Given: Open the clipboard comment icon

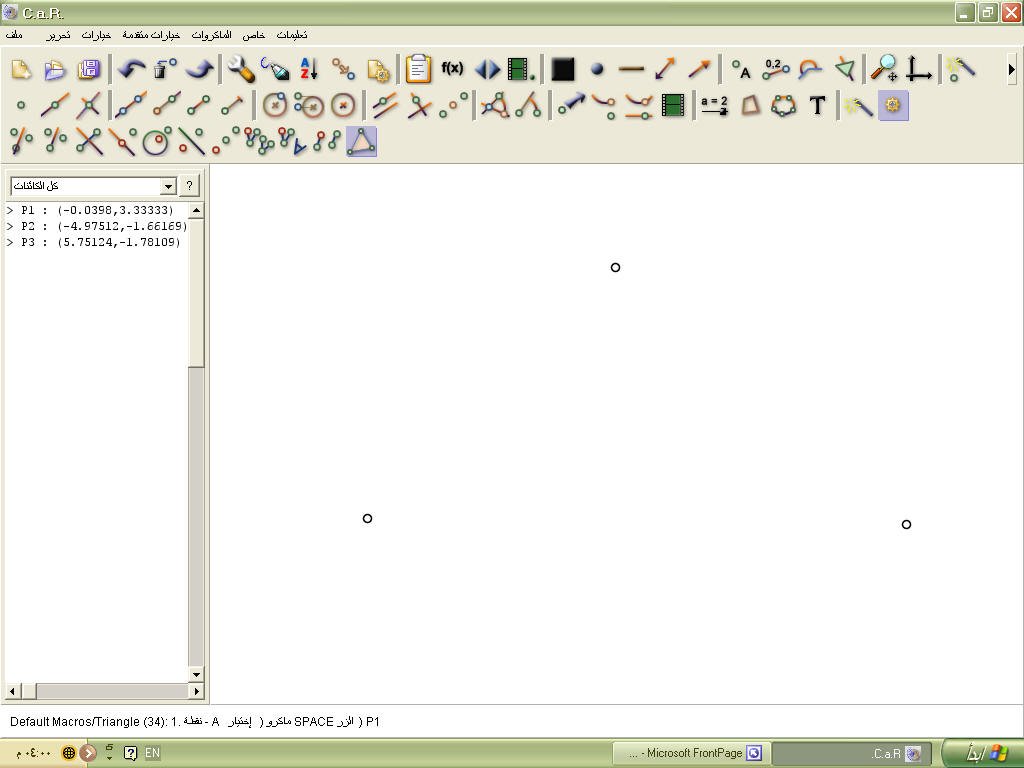Looking at the screenshot, I should [418, 69].
